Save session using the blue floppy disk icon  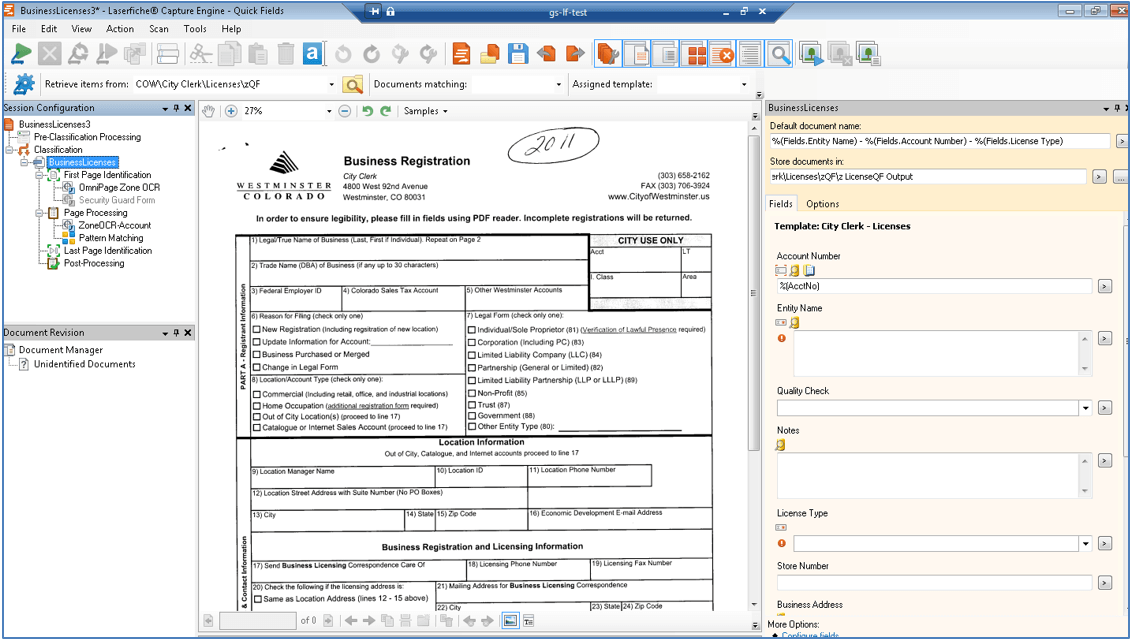point(518,54)
